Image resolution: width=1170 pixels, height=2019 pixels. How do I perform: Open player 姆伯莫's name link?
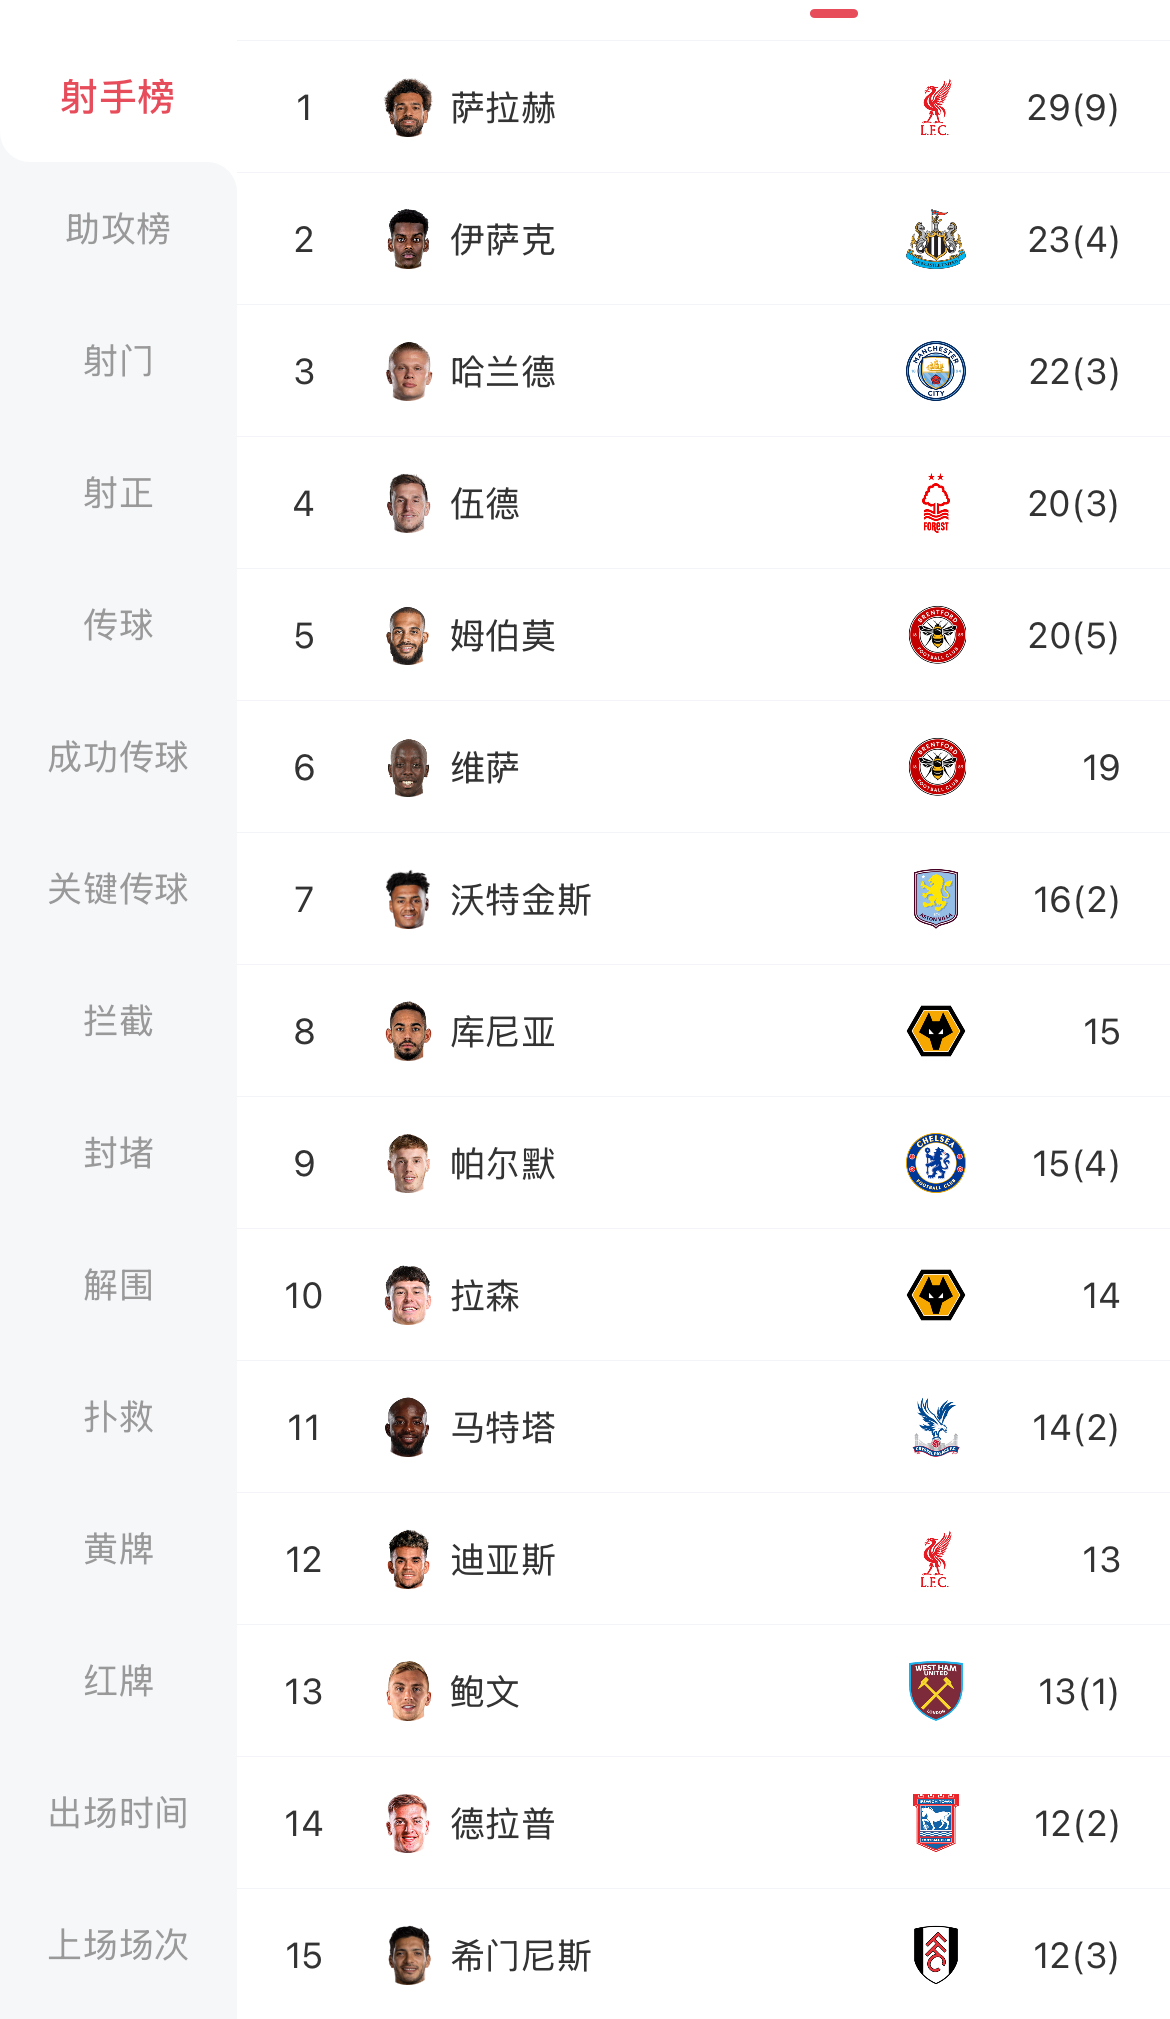click(502, 636)
